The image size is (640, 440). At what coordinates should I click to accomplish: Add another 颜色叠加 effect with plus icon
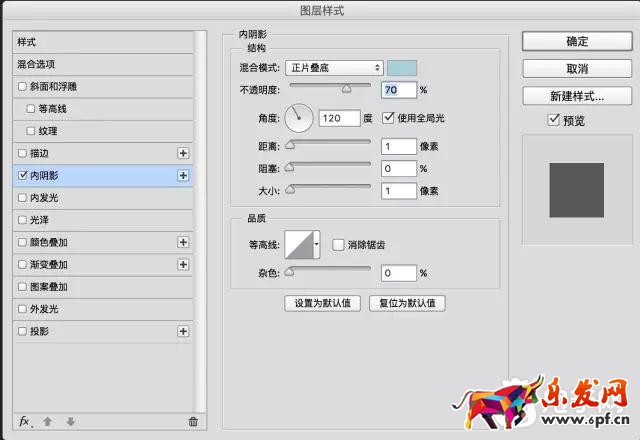[183, 242]
